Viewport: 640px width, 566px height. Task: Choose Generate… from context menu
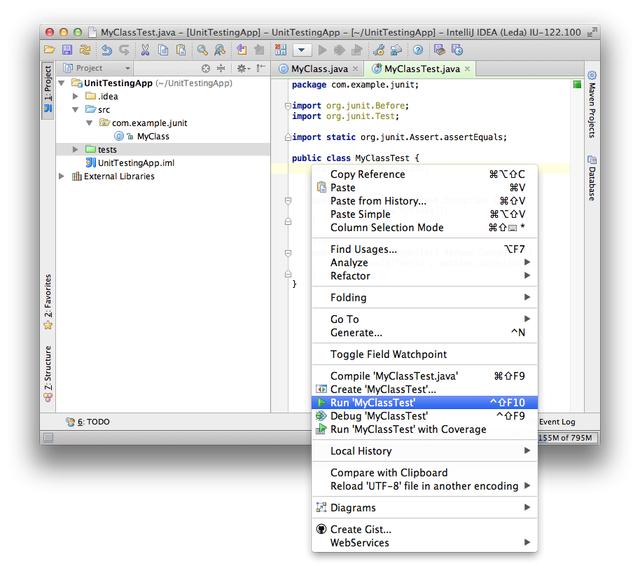424,333
